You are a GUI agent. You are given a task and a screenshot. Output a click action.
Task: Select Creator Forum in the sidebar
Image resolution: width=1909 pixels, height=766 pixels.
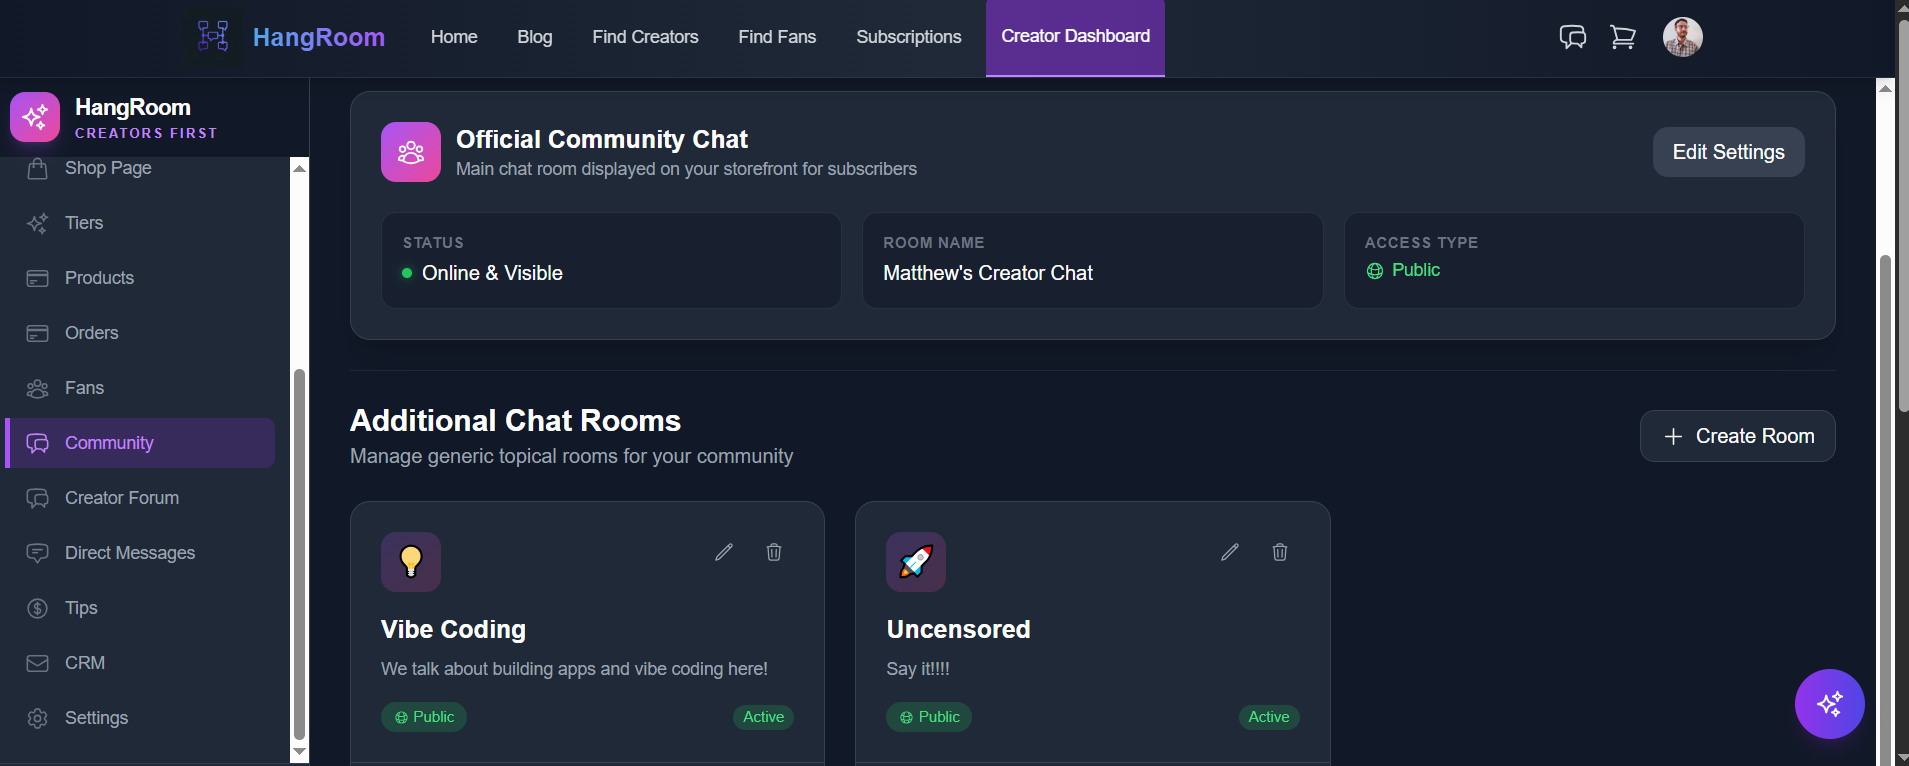121,497
